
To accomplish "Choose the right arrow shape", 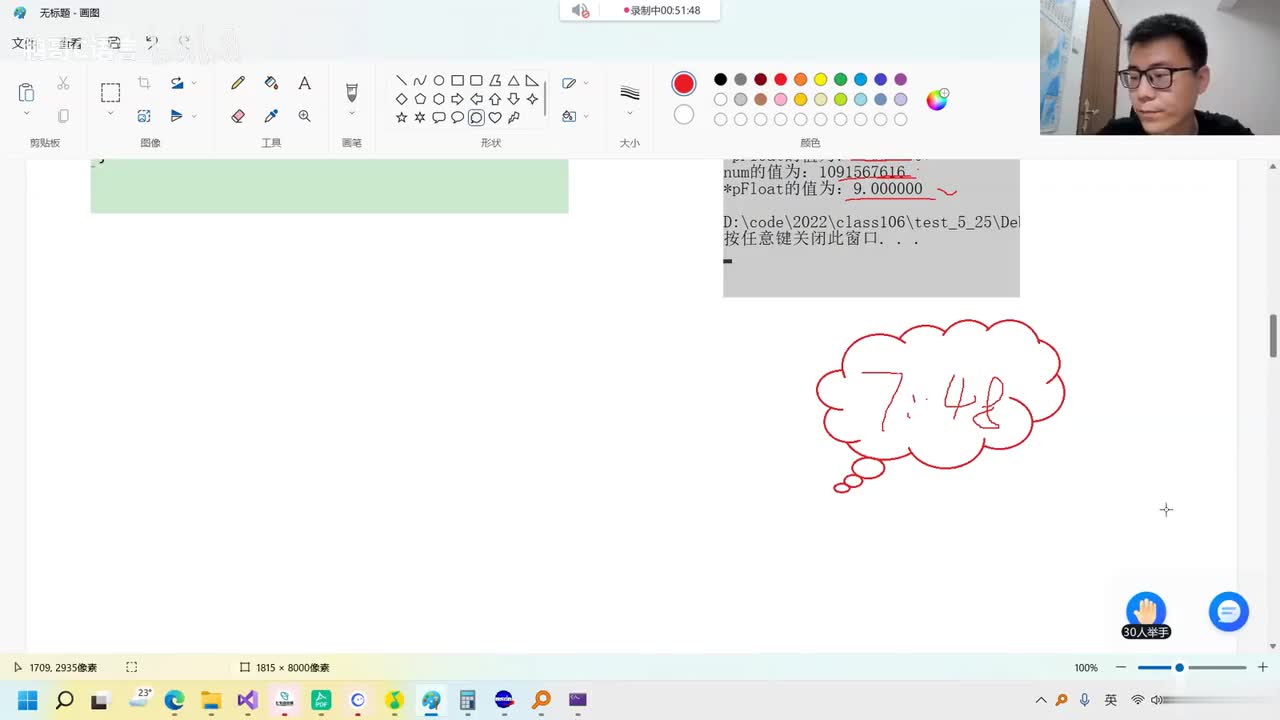I will click(x=457, y=99).
